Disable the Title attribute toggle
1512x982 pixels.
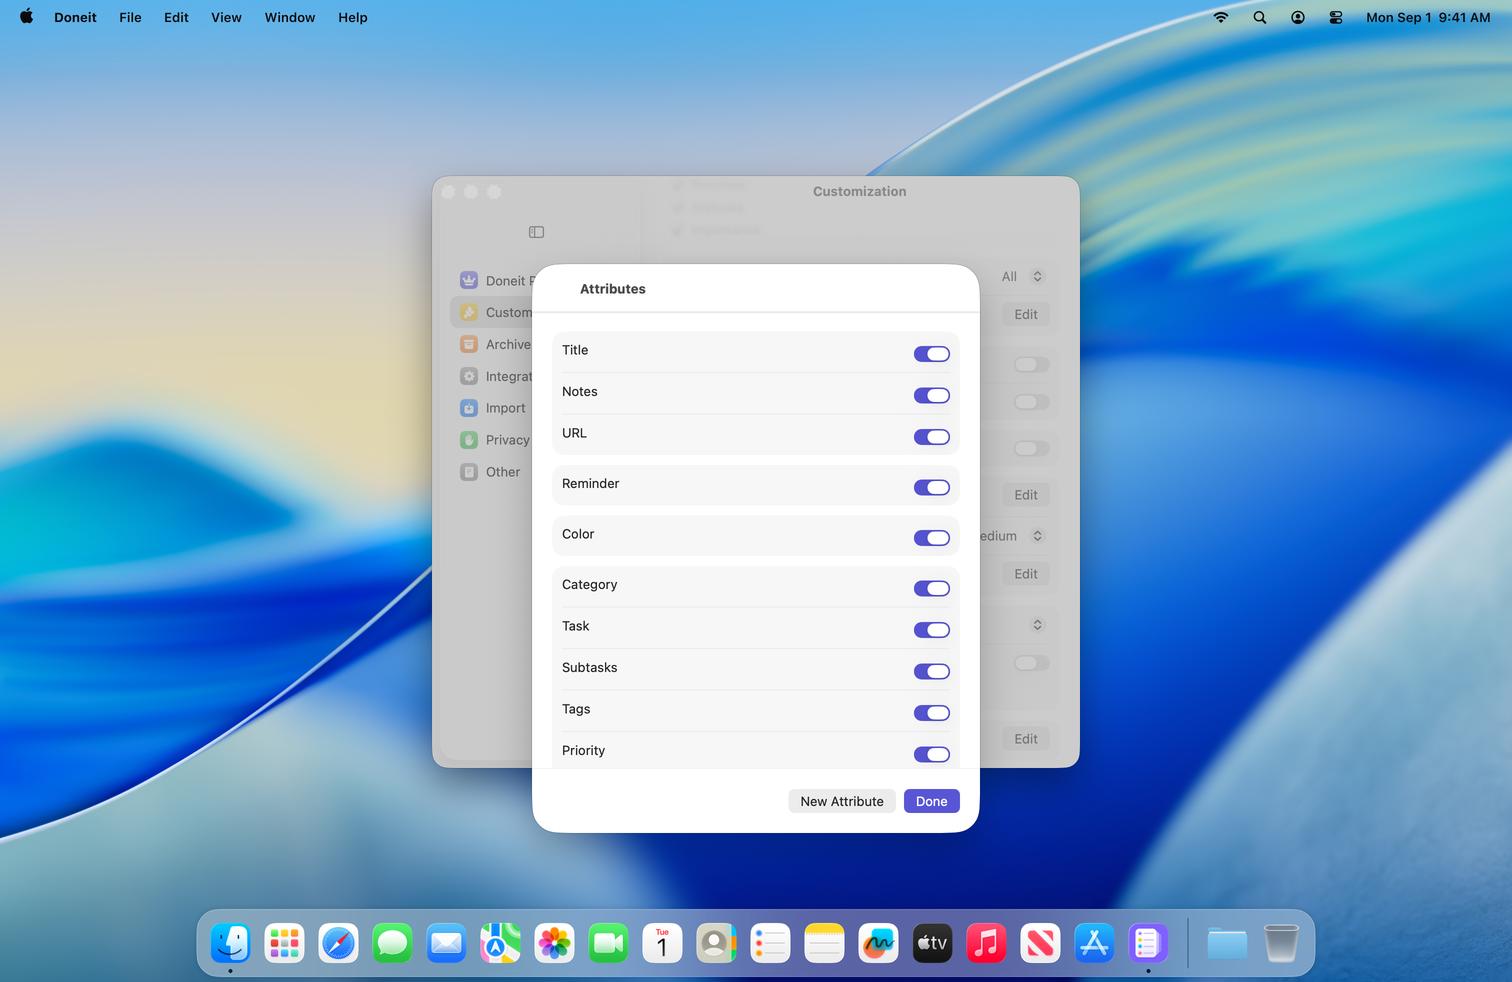point(931,354)
